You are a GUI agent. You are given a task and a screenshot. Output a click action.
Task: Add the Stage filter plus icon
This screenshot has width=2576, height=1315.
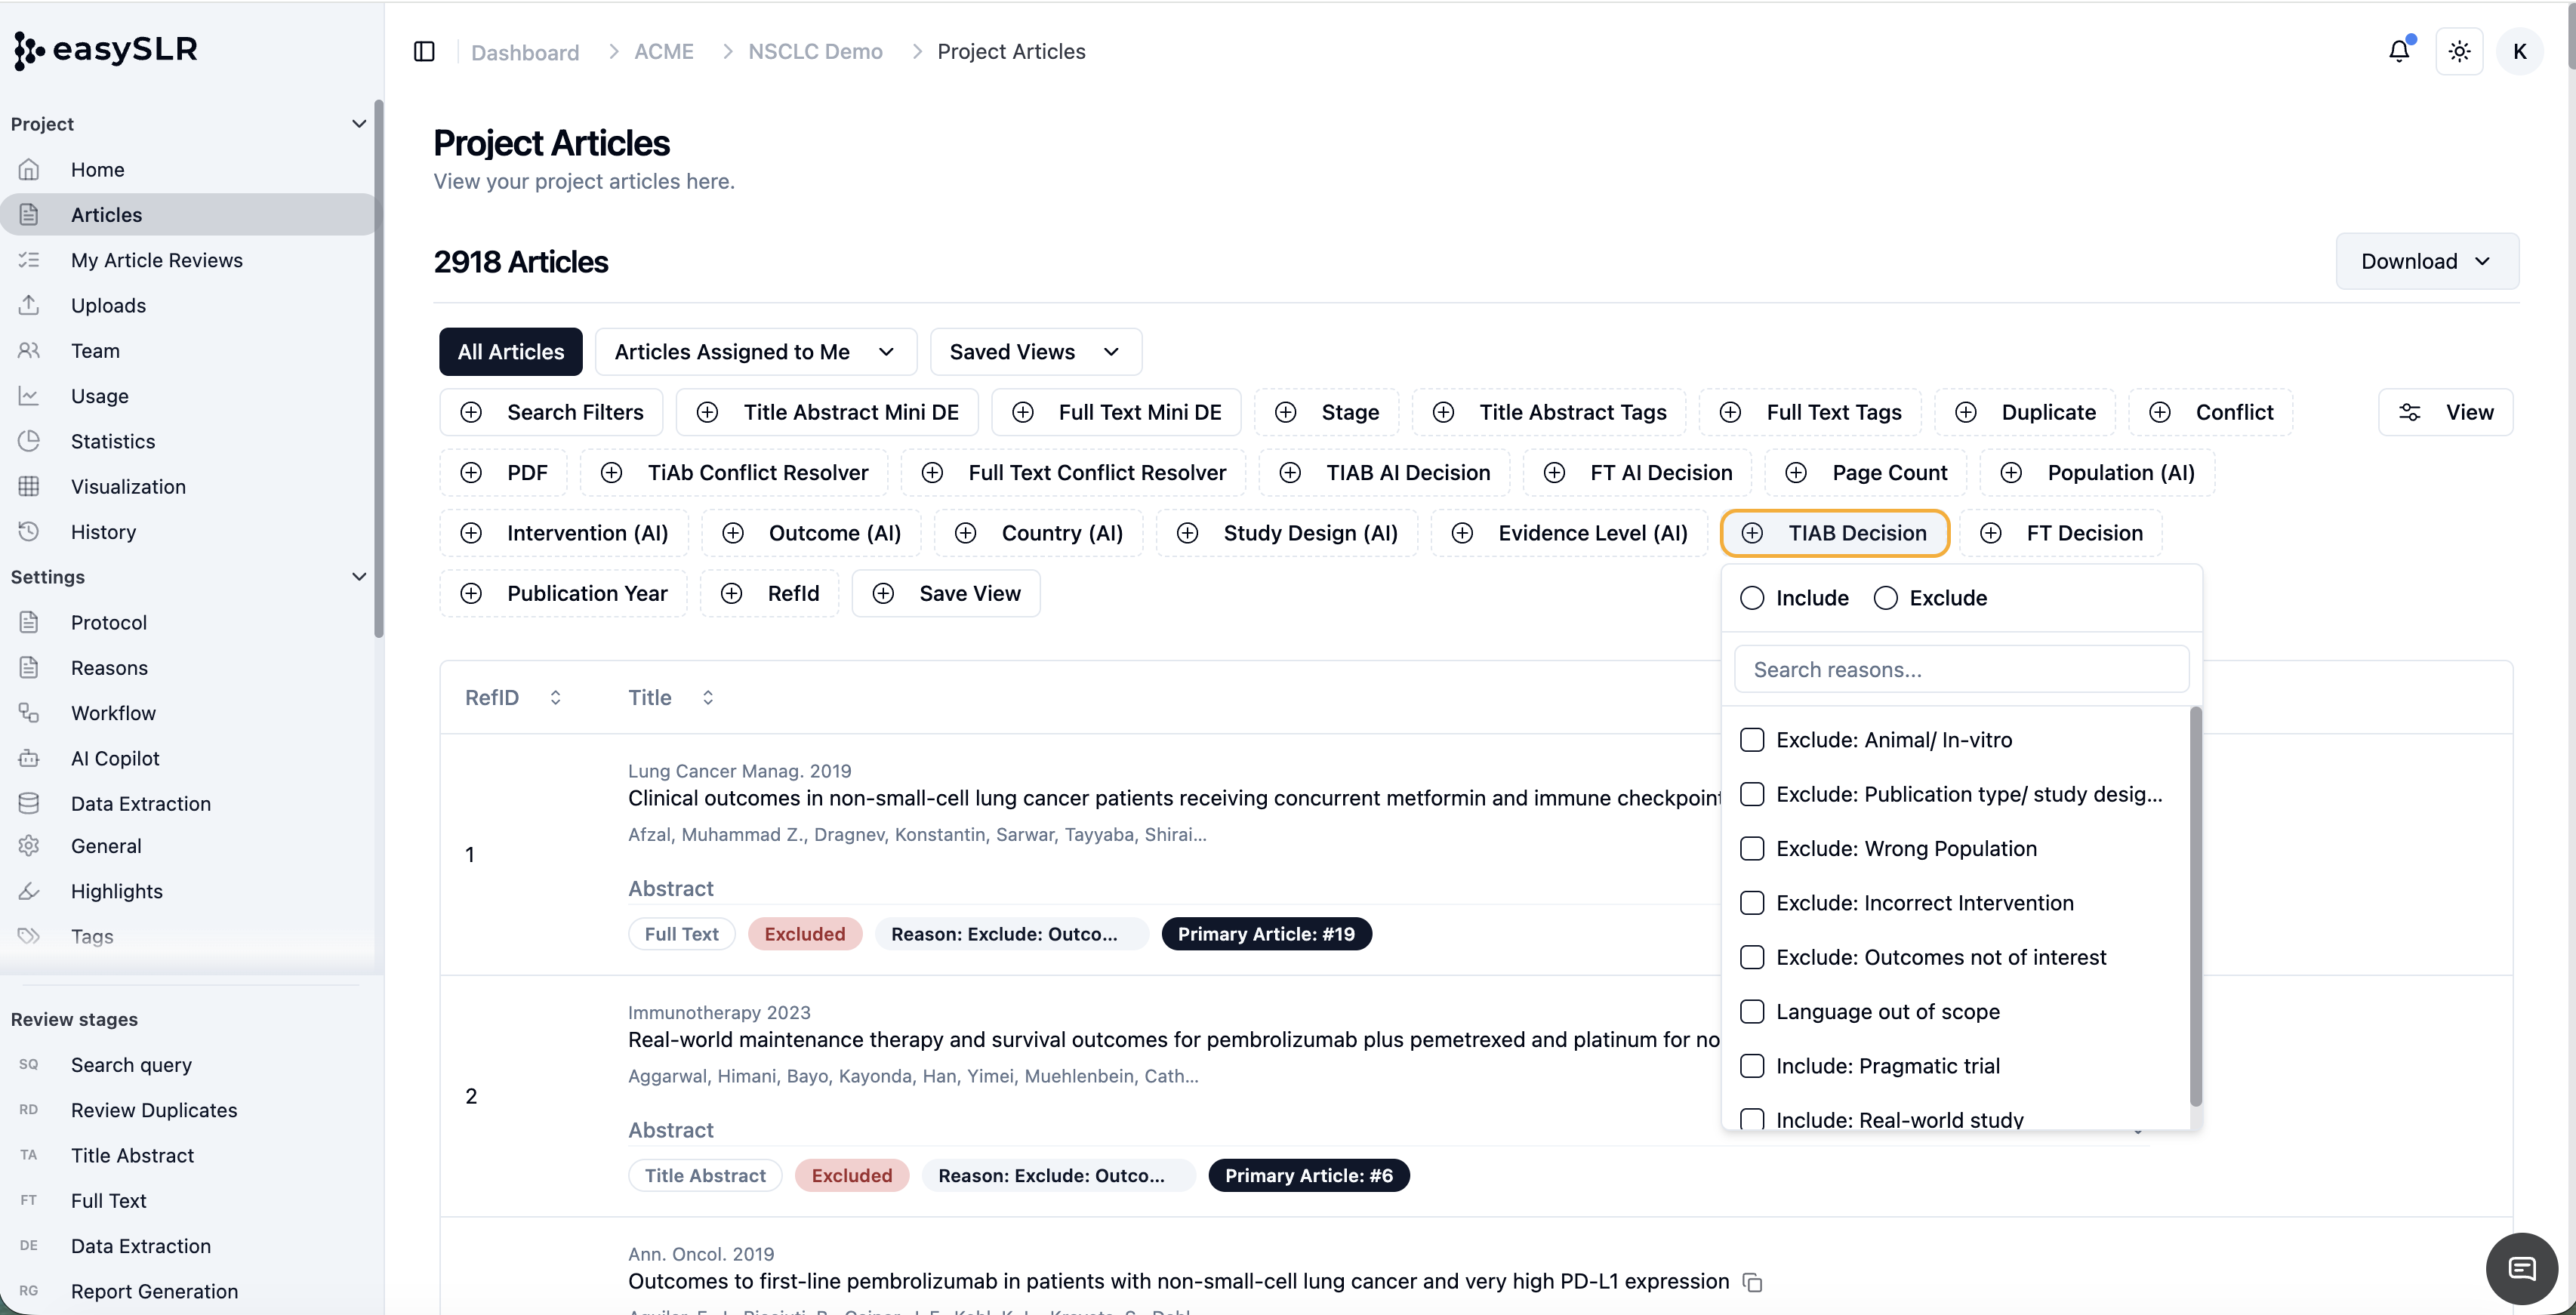pyautogui.click(x=1286, y=412)
